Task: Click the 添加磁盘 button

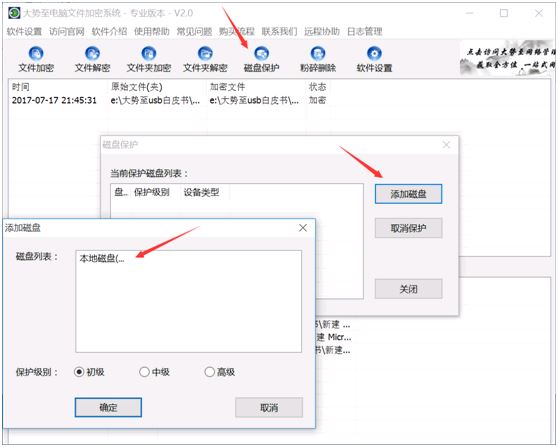Action: (409, 194)
